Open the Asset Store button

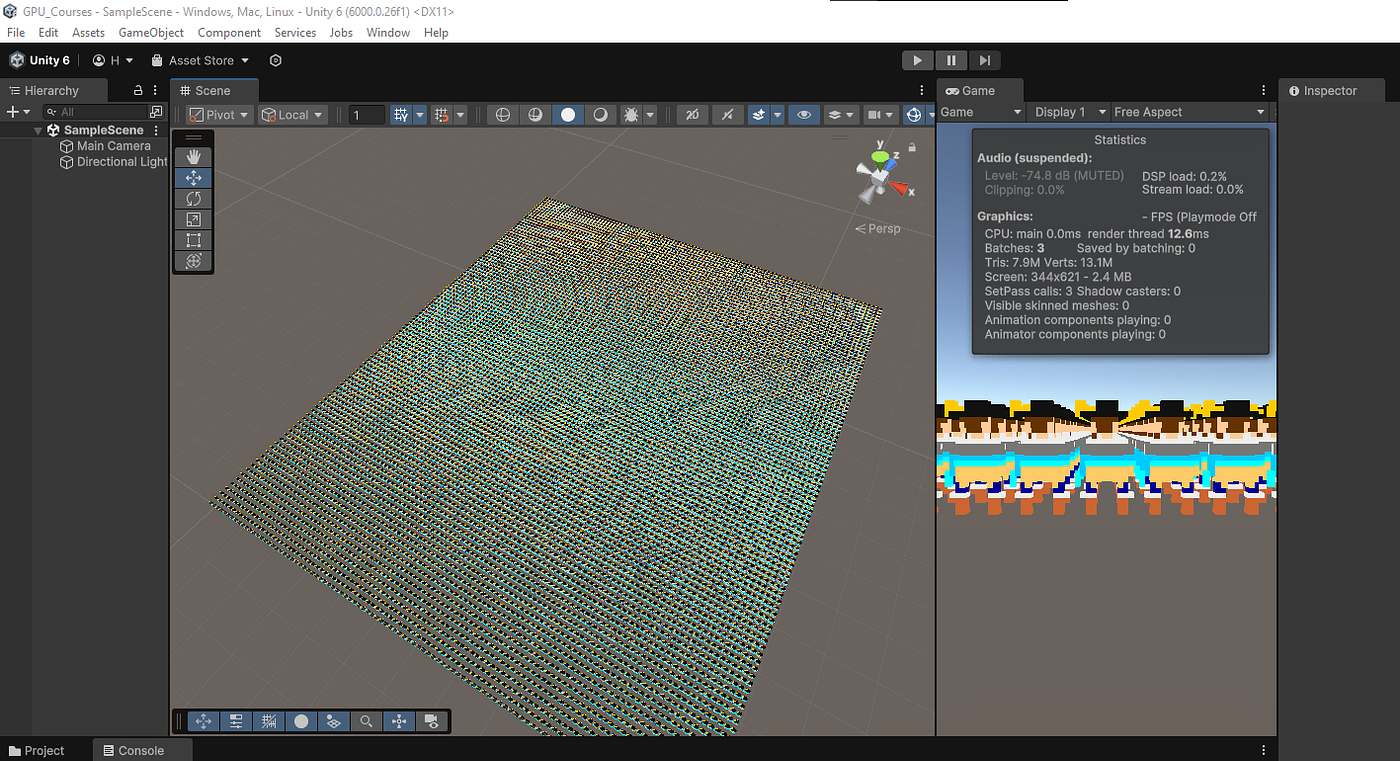pyautogui.click(x=199, y=60)
